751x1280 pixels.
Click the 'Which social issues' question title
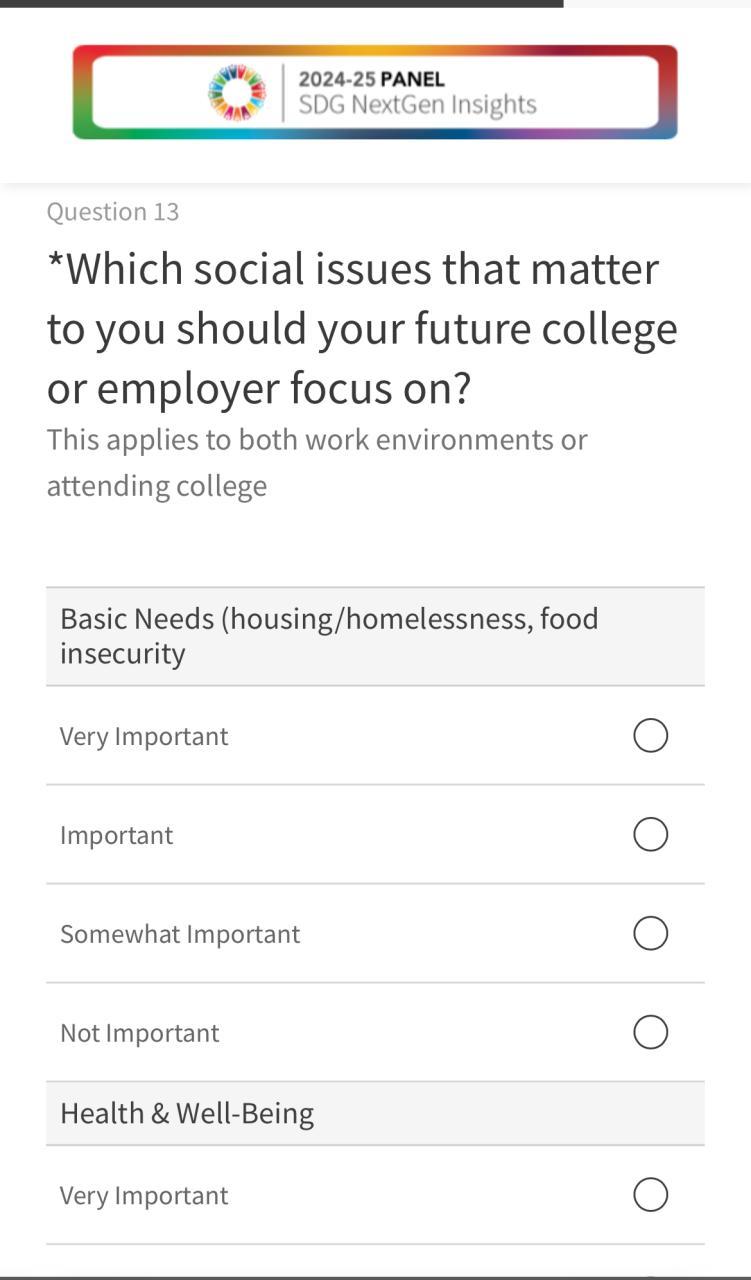click(x=362, y=329)
